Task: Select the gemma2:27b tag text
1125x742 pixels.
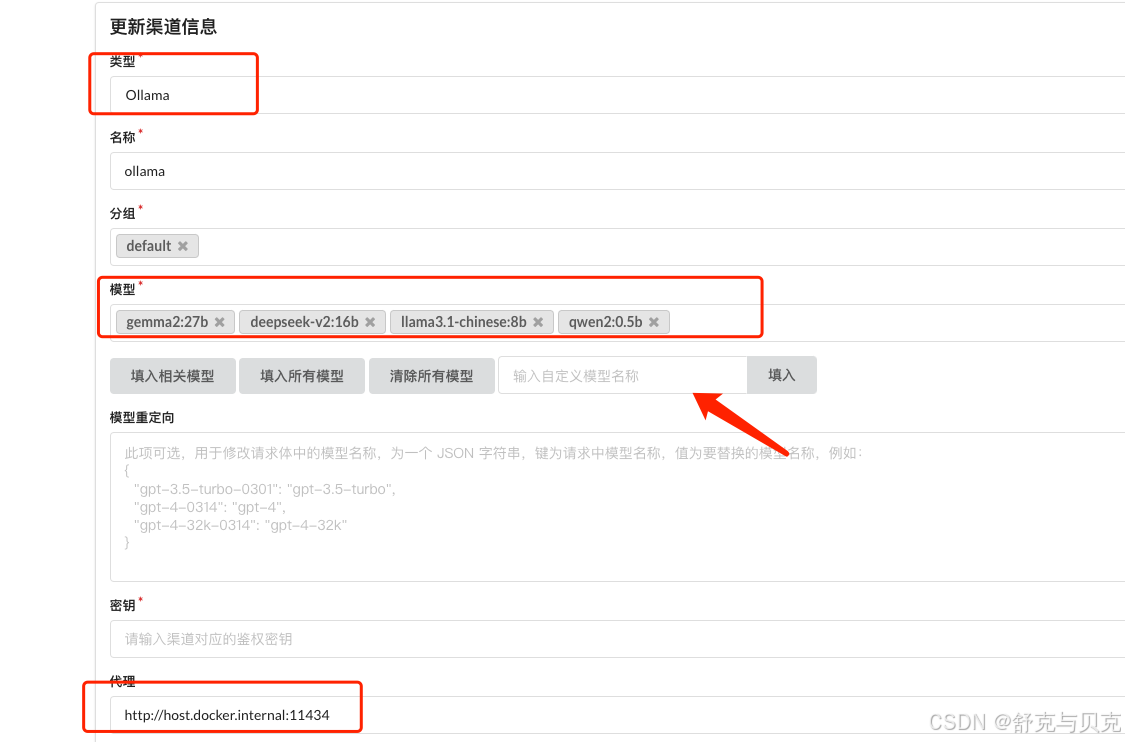Action: pos(167,322)
